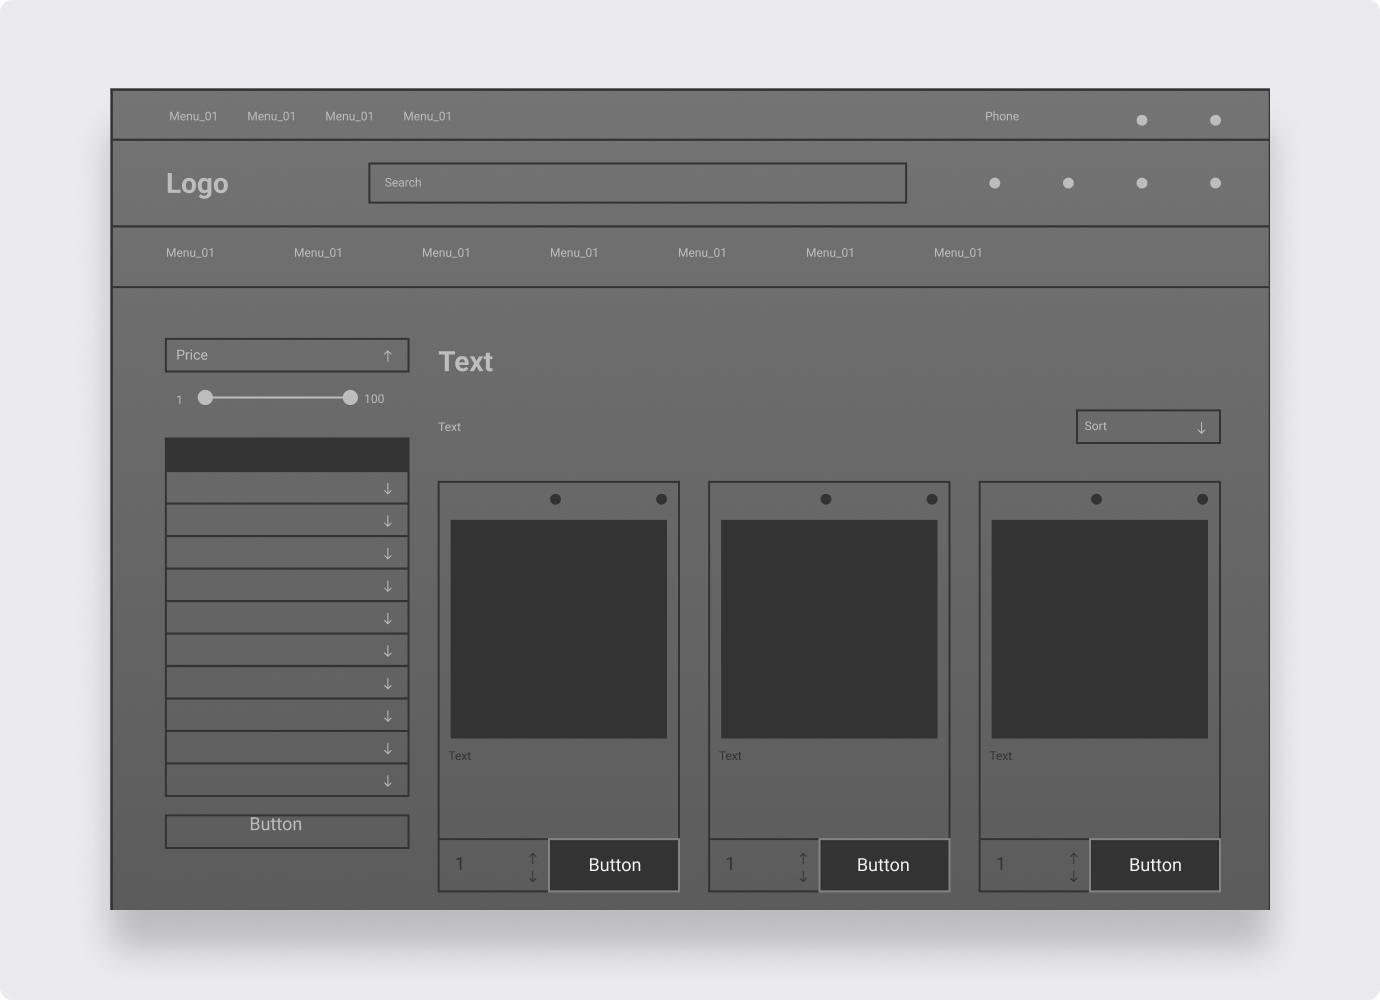
Task: Click the maximum price slider handle near 100
Action: coord(350,398)
